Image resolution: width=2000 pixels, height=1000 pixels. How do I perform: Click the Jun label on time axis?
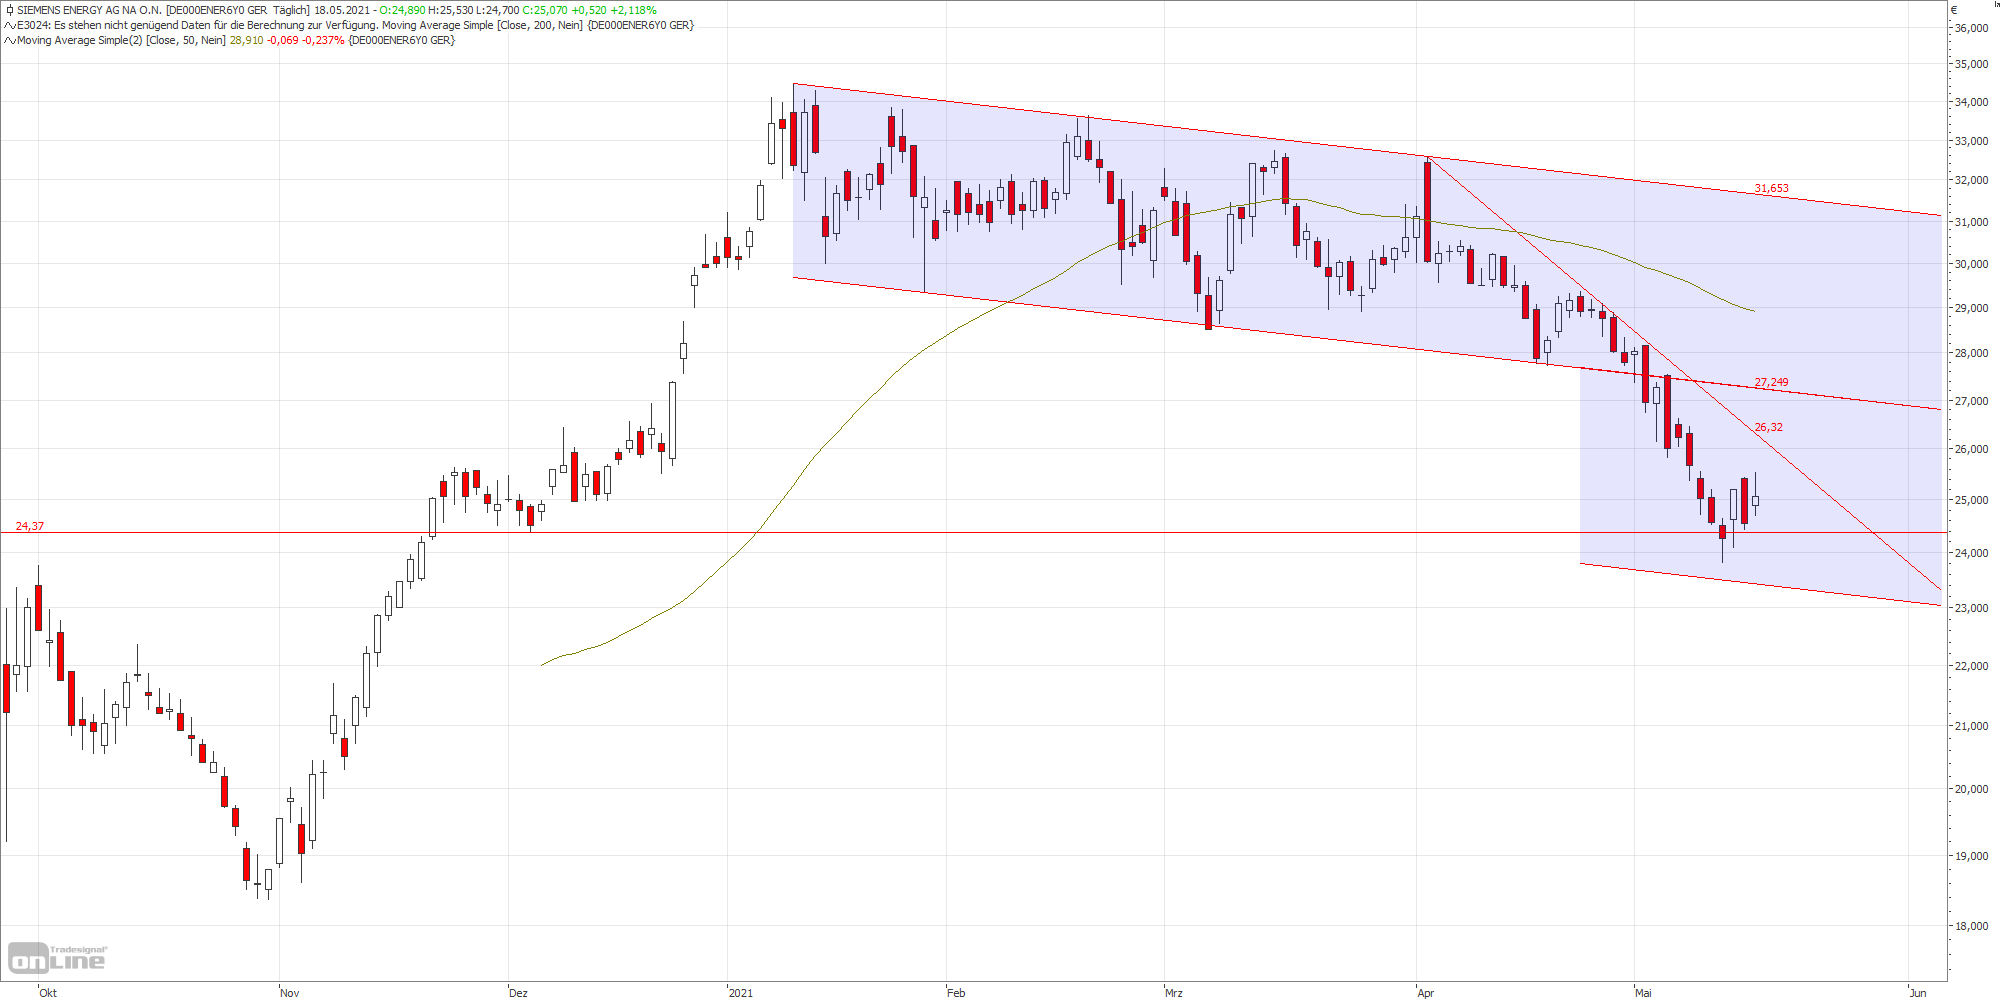tap(1917, 993)
